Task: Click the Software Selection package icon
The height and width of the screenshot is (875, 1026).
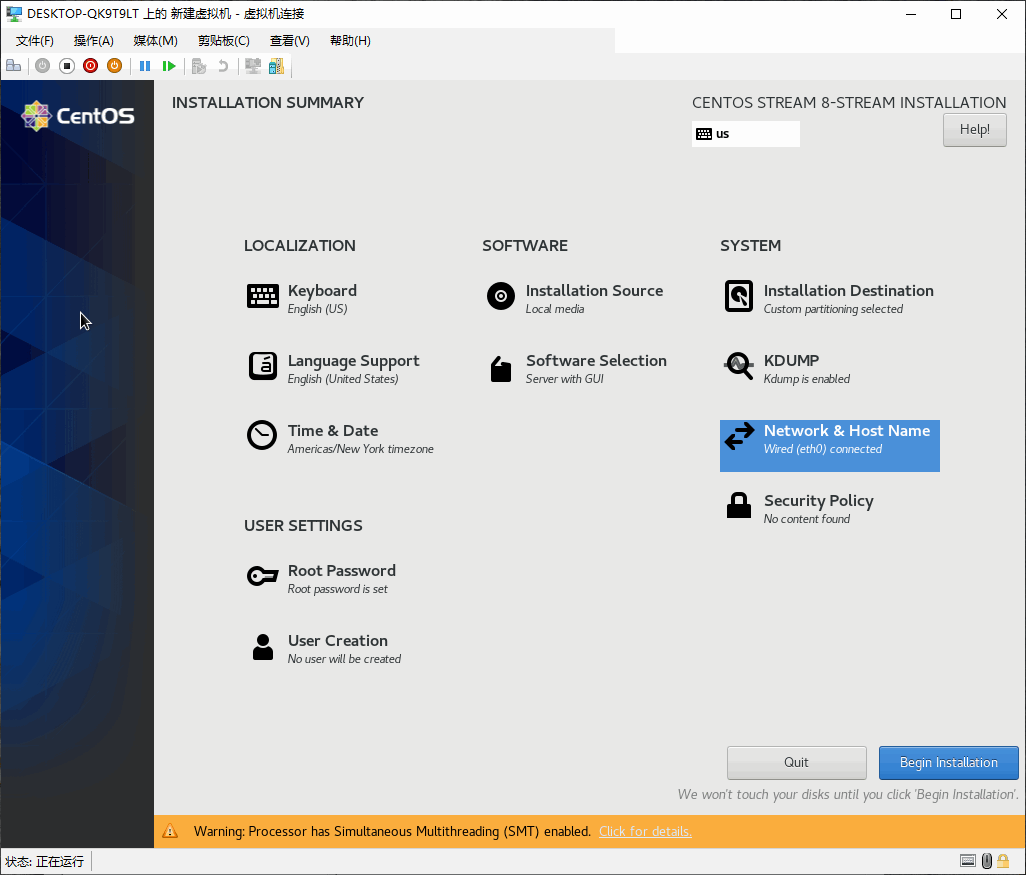Action: coord(501,369)
